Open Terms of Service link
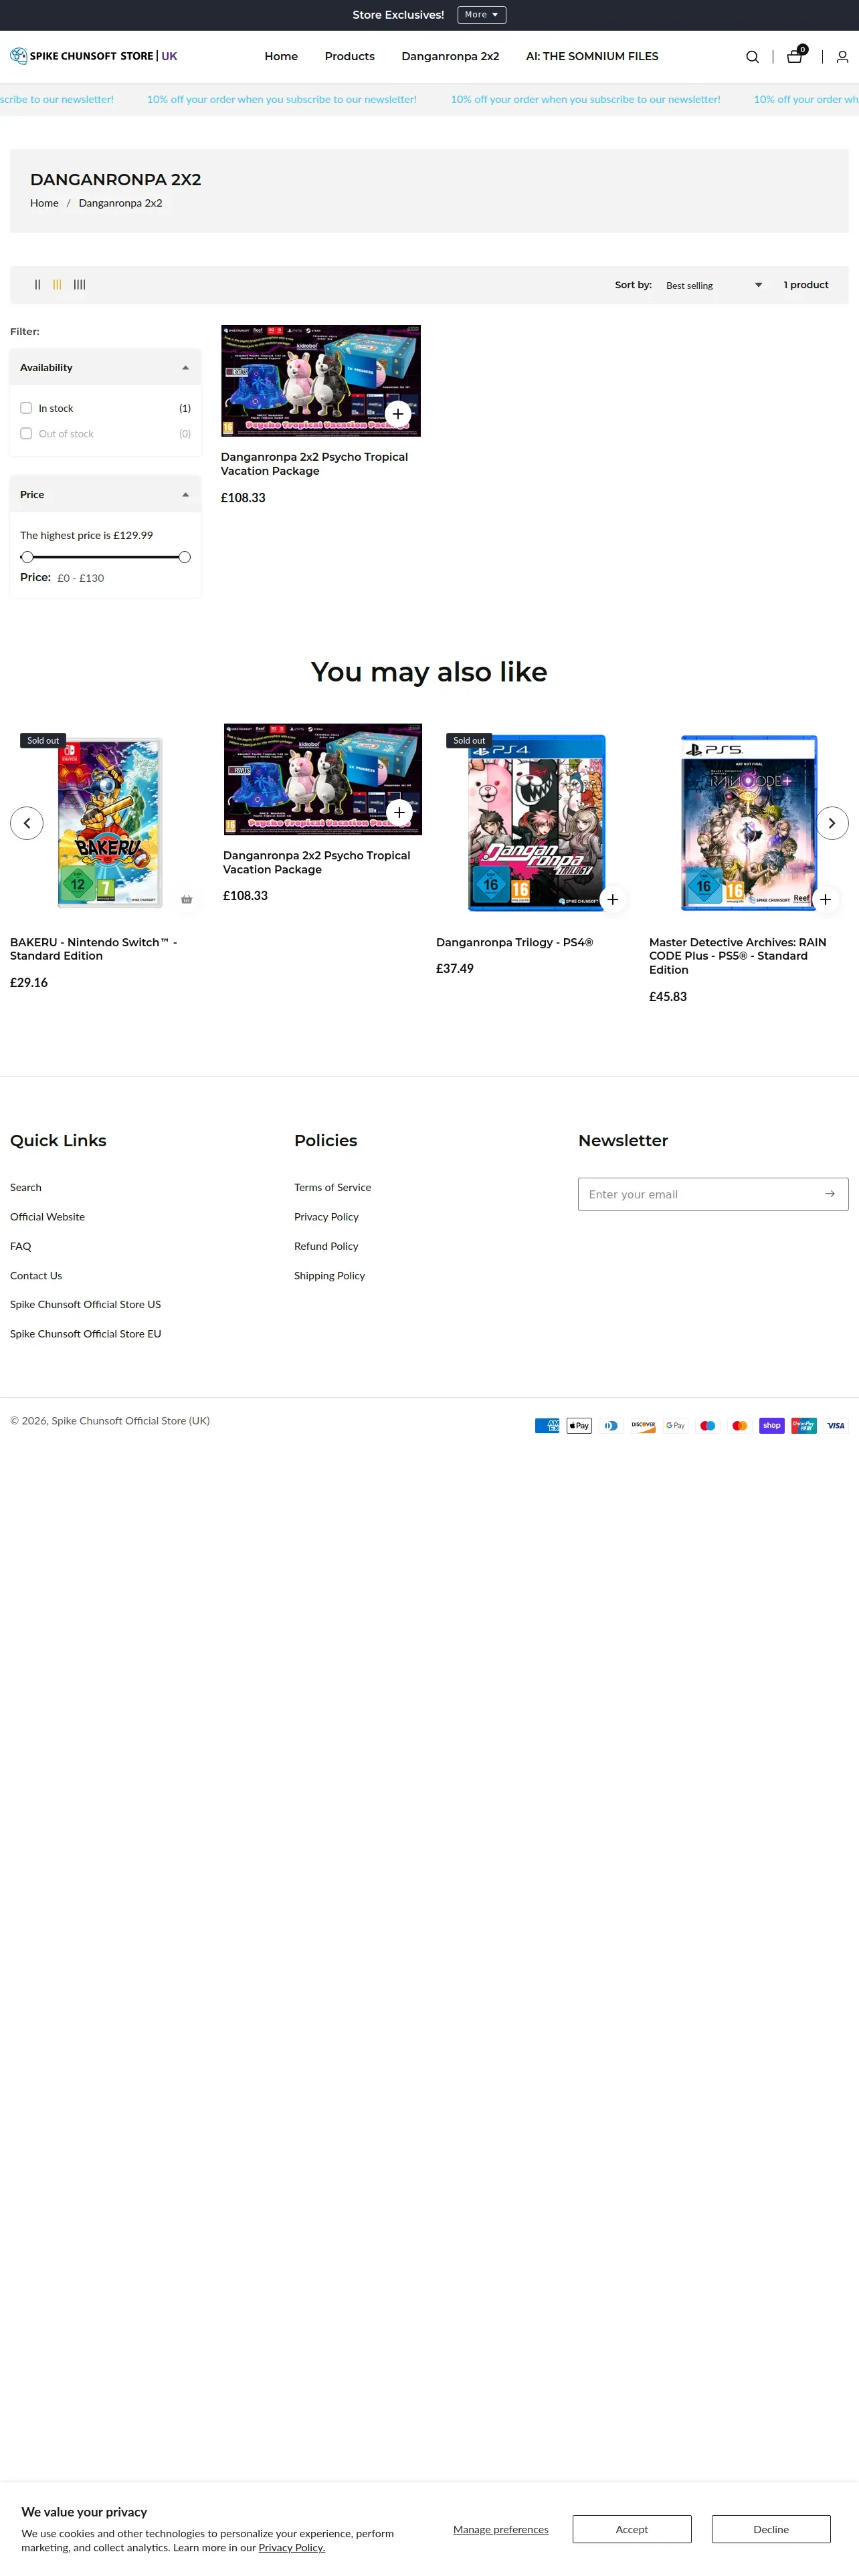Image resolution: width=859 pixels, height=2576 pixels. [332, 1187]
